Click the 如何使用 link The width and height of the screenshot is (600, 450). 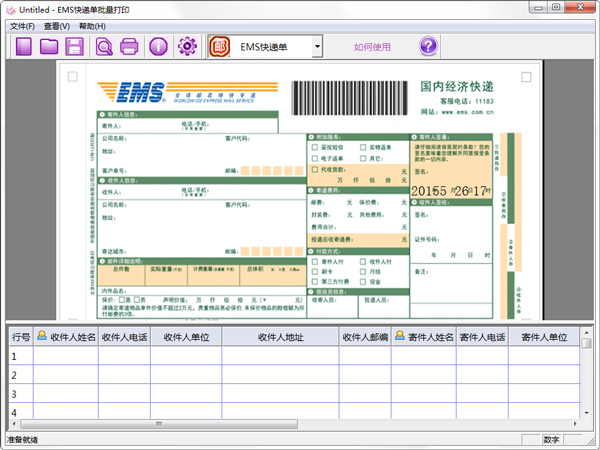point(372,47)
